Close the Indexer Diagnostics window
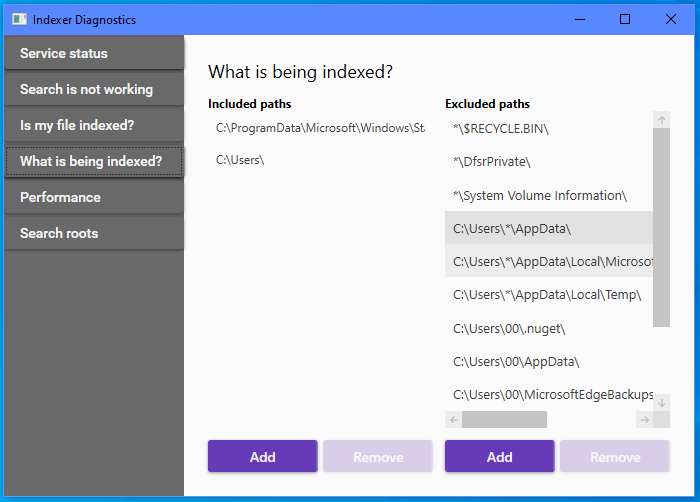 (x=671, y=19)
